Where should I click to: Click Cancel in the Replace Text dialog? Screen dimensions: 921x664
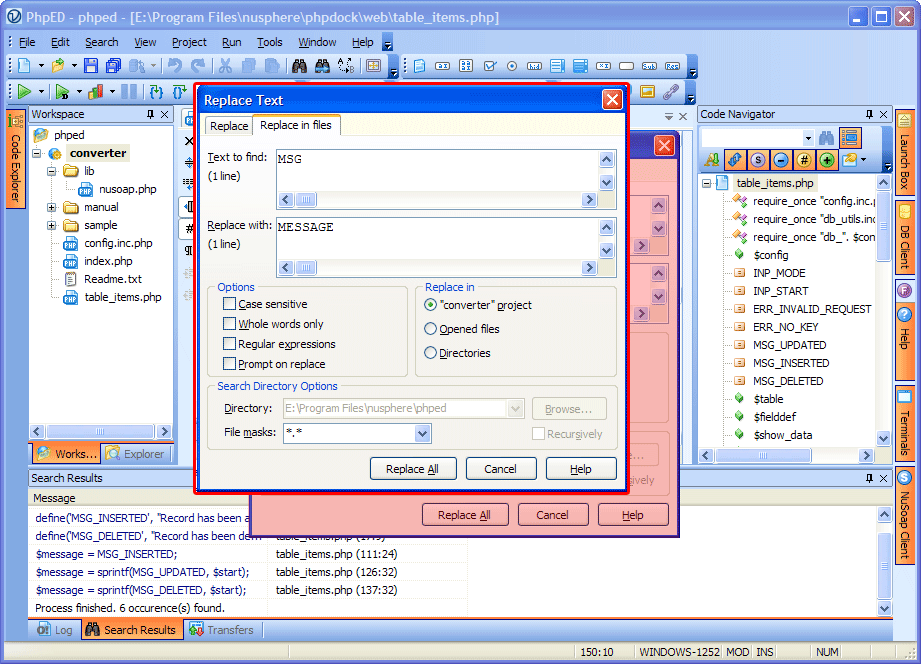point(500,469)
